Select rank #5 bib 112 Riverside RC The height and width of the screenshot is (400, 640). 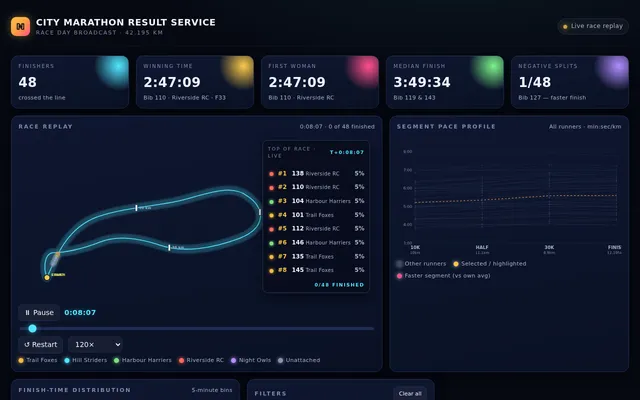point(316,229)
